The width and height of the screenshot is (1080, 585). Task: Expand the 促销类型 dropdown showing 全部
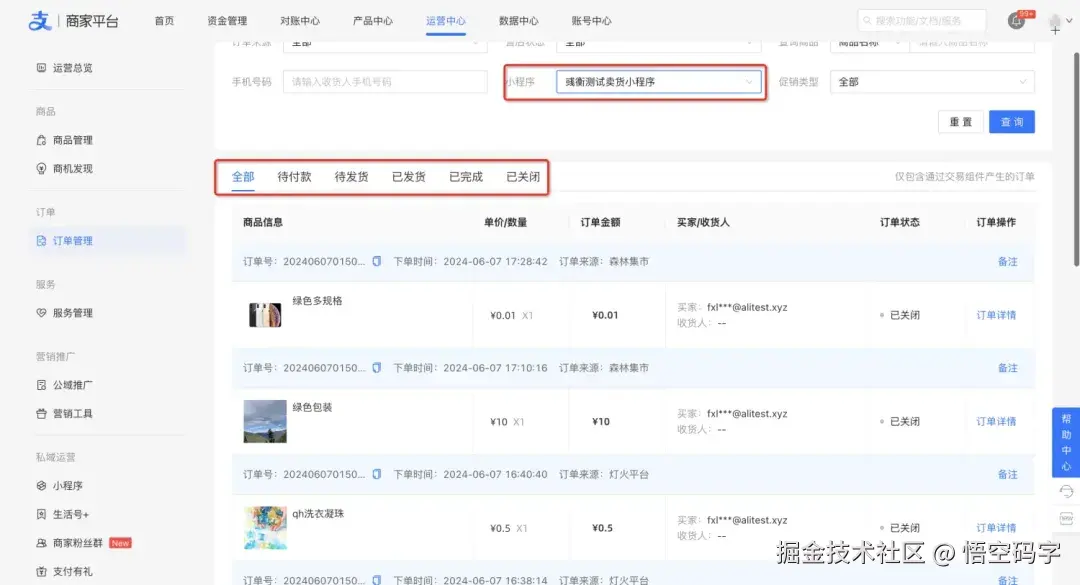pyautogui.click(x=932, y=81)
